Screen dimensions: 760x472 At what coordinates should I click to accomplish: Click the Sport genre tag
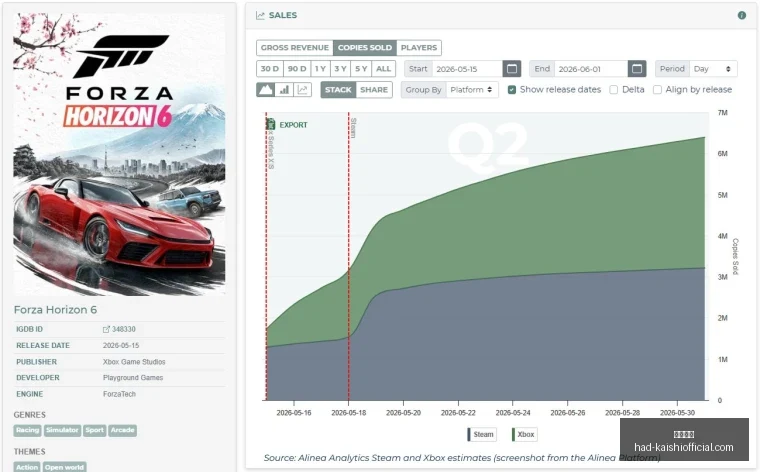pyautogui.click(x=95, y=430)
